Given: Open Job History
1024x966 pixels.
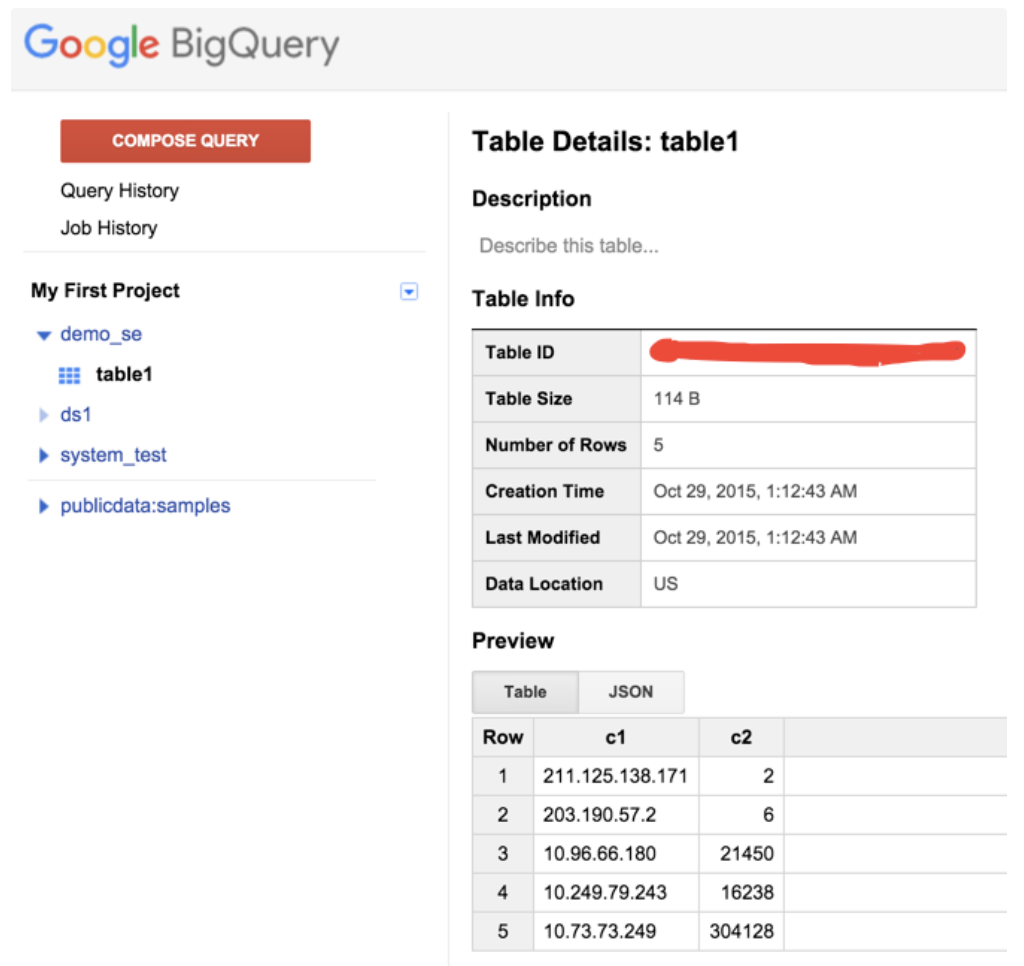Looking at the screenshot, I should pos(108,228).
